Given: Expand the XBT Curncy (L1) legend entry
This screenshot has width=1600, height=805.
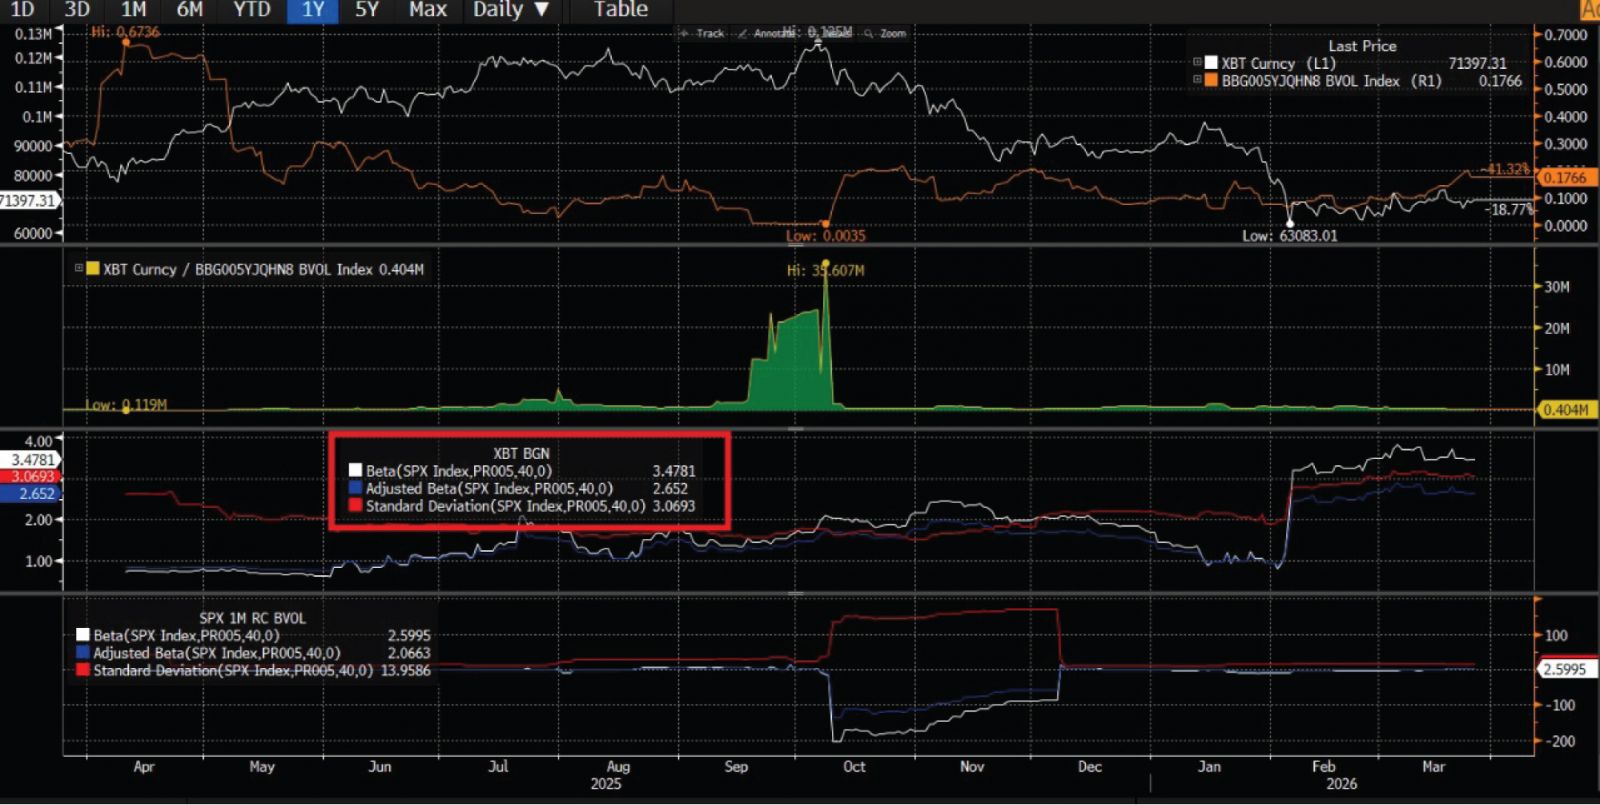Looking at the screenshot, I should (x=1197, y=63).
